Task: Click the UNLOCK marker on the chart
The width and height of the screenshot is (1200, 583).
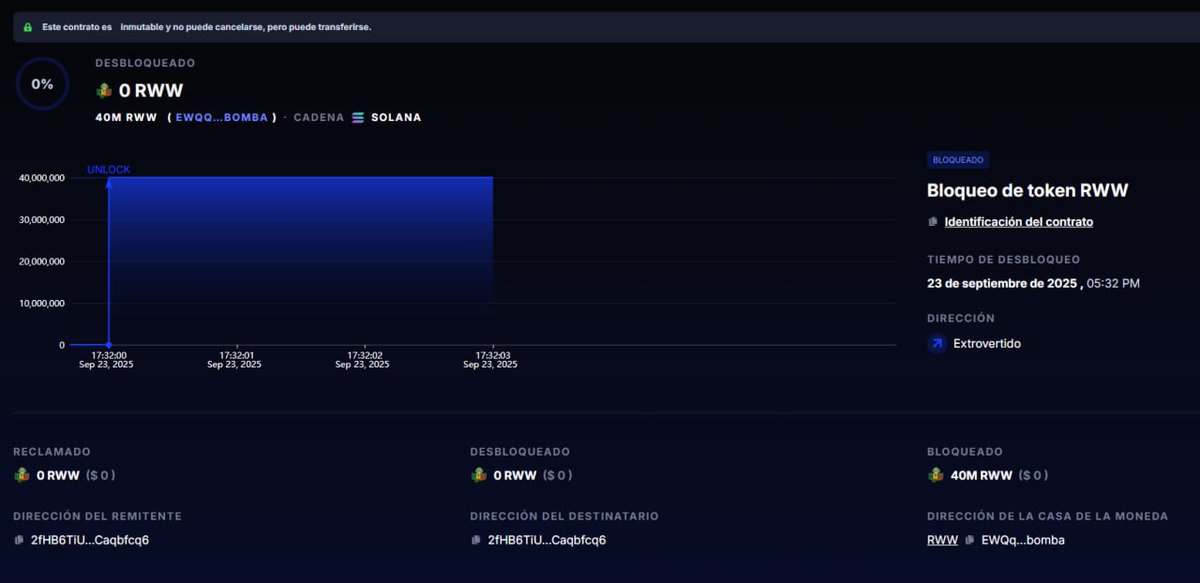Action: [108, 169]
